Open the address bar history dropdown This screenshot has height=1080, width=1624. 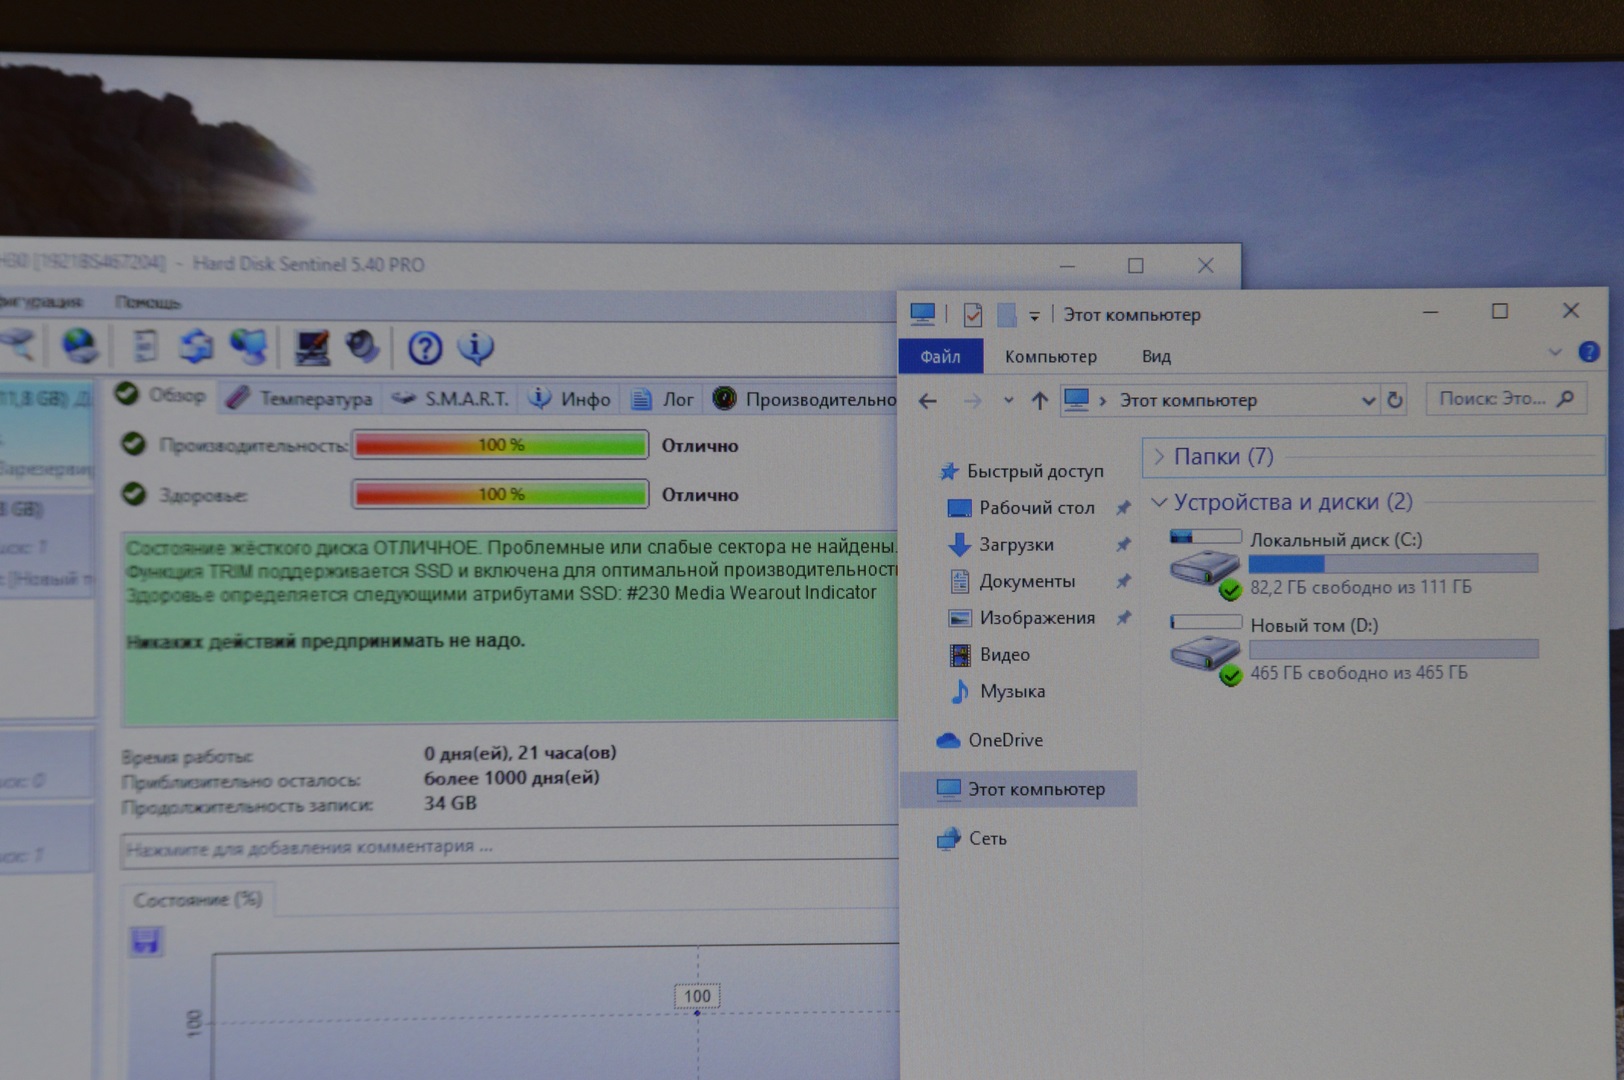click(x=1368, y=401)
